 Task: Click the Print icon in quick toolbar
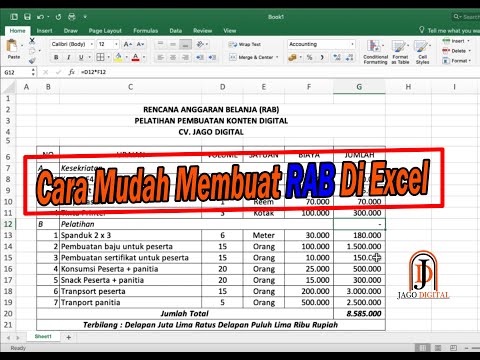71,17
